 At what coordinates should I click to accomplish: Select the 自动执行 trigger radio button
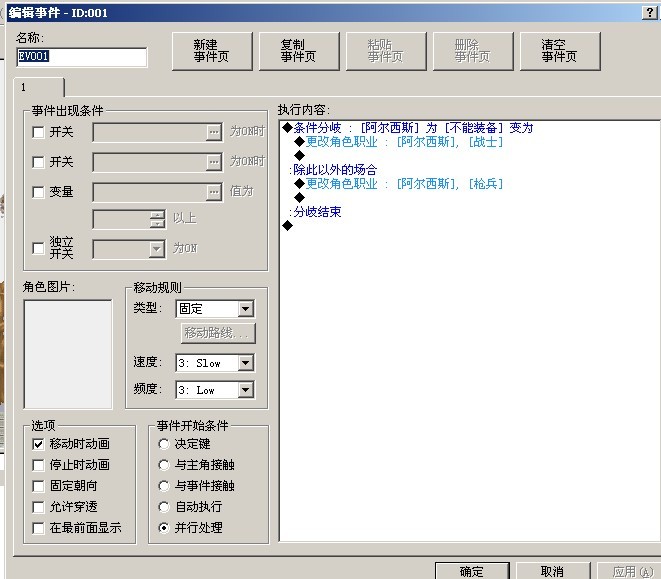point(164,506)
